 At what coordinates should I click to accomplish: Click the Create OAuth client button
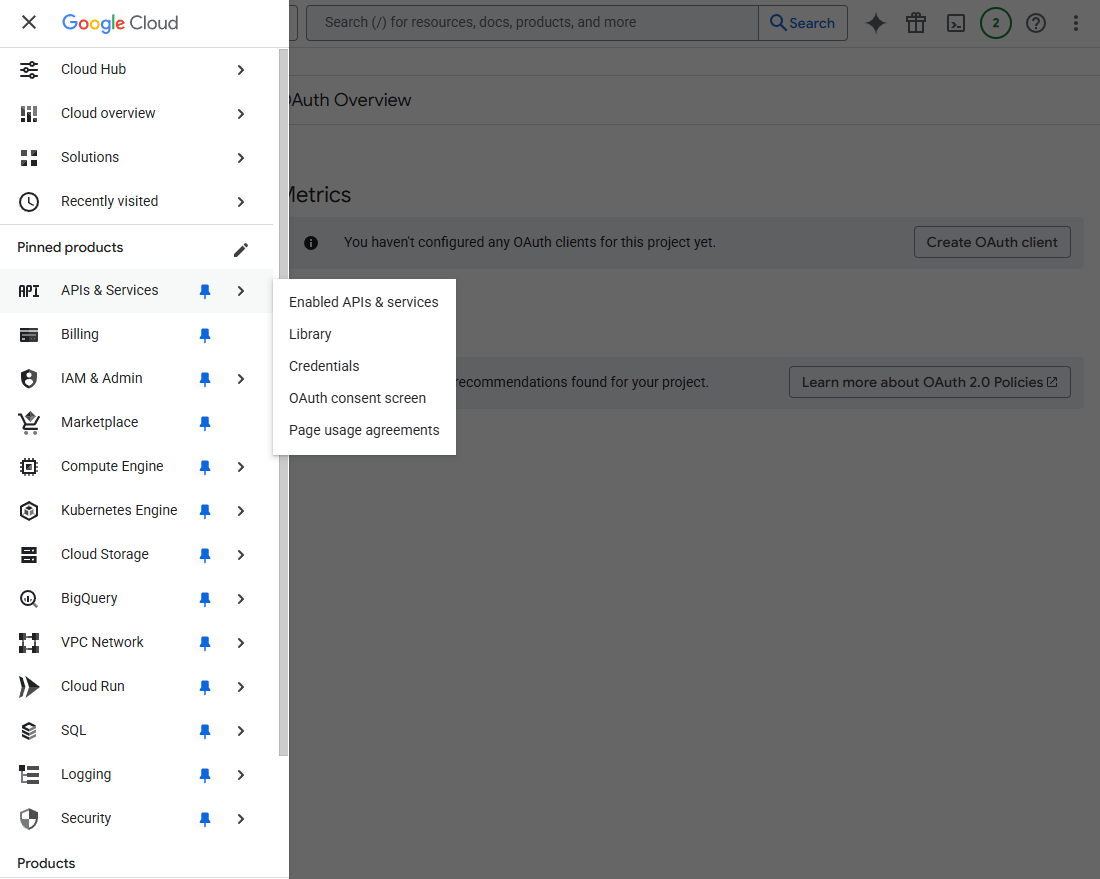click(x=992, y=242)
